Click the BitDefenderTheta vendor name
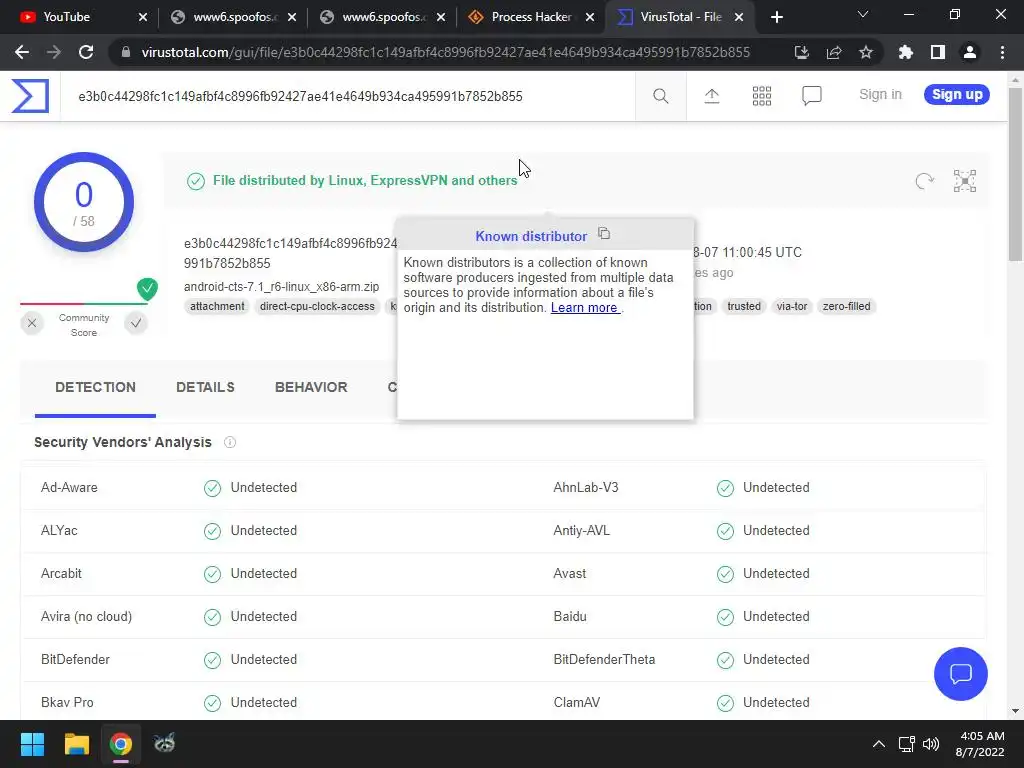The image size is (1024, 768). click(x=604, y=660)
